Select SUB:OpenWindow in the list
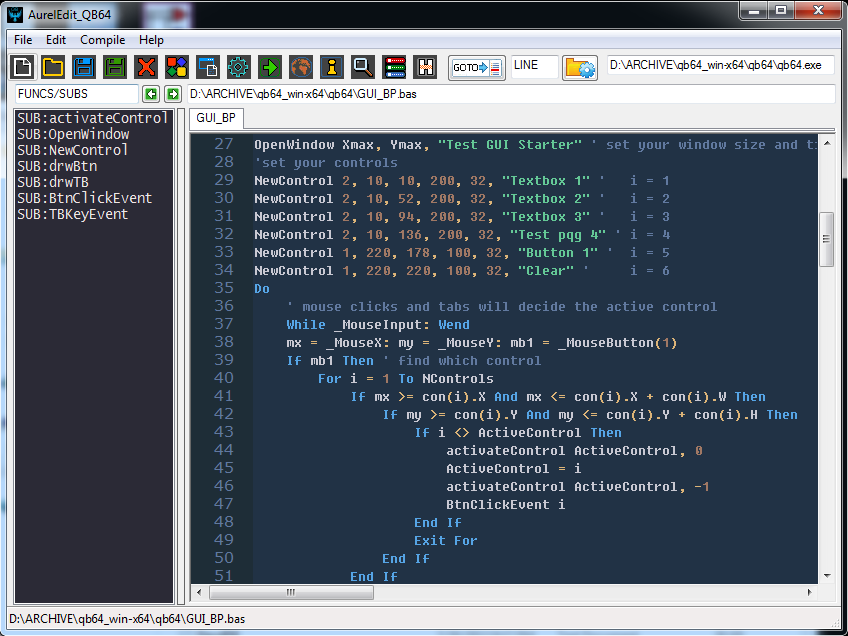The image size is (848, 636). [73, 134]
